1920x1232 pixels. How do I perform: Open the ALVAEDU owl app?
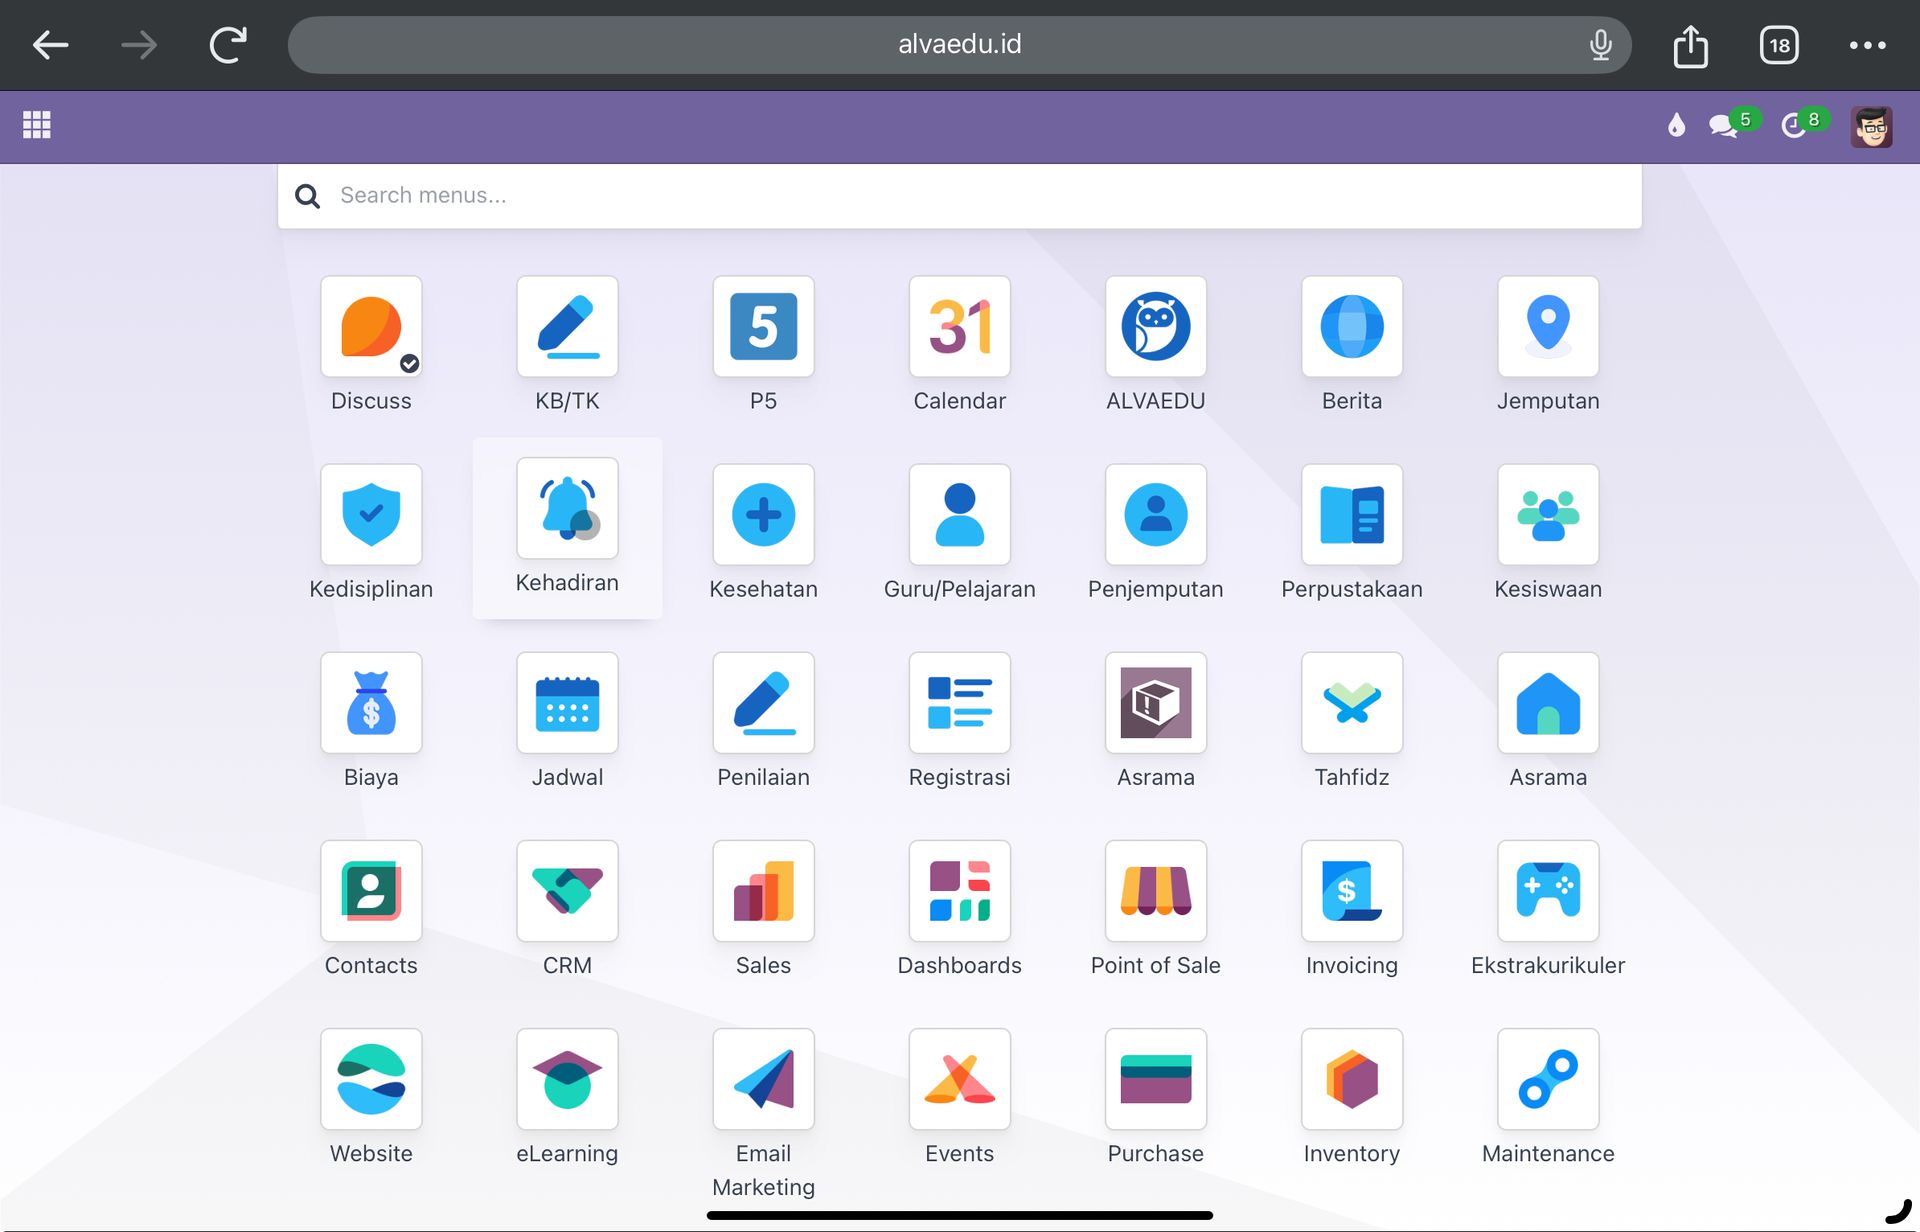(x=1155, y=327)
